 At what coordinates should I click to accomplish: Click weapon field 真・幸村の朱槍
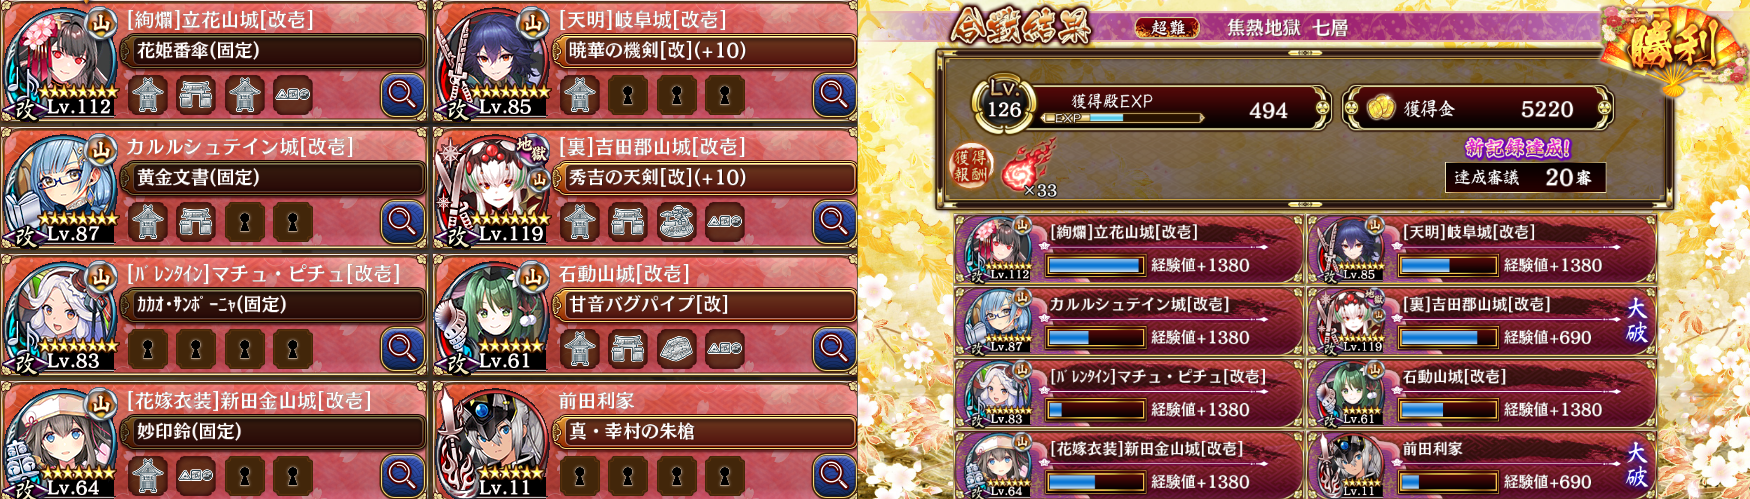pyautogui.click(x=706, y=431)
